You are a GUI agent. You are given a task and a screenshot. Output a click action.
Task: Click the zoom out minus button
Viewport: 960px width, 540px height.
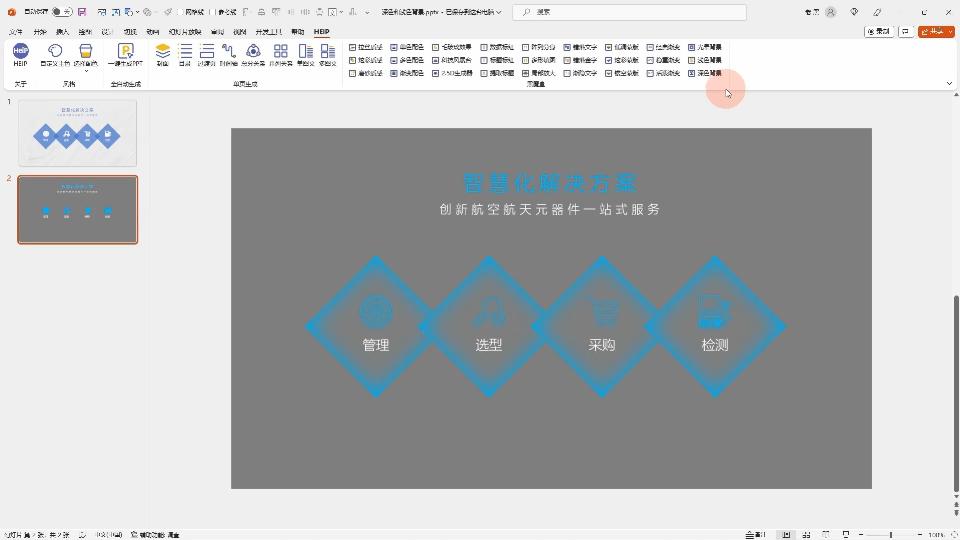(x=861, y=534)
